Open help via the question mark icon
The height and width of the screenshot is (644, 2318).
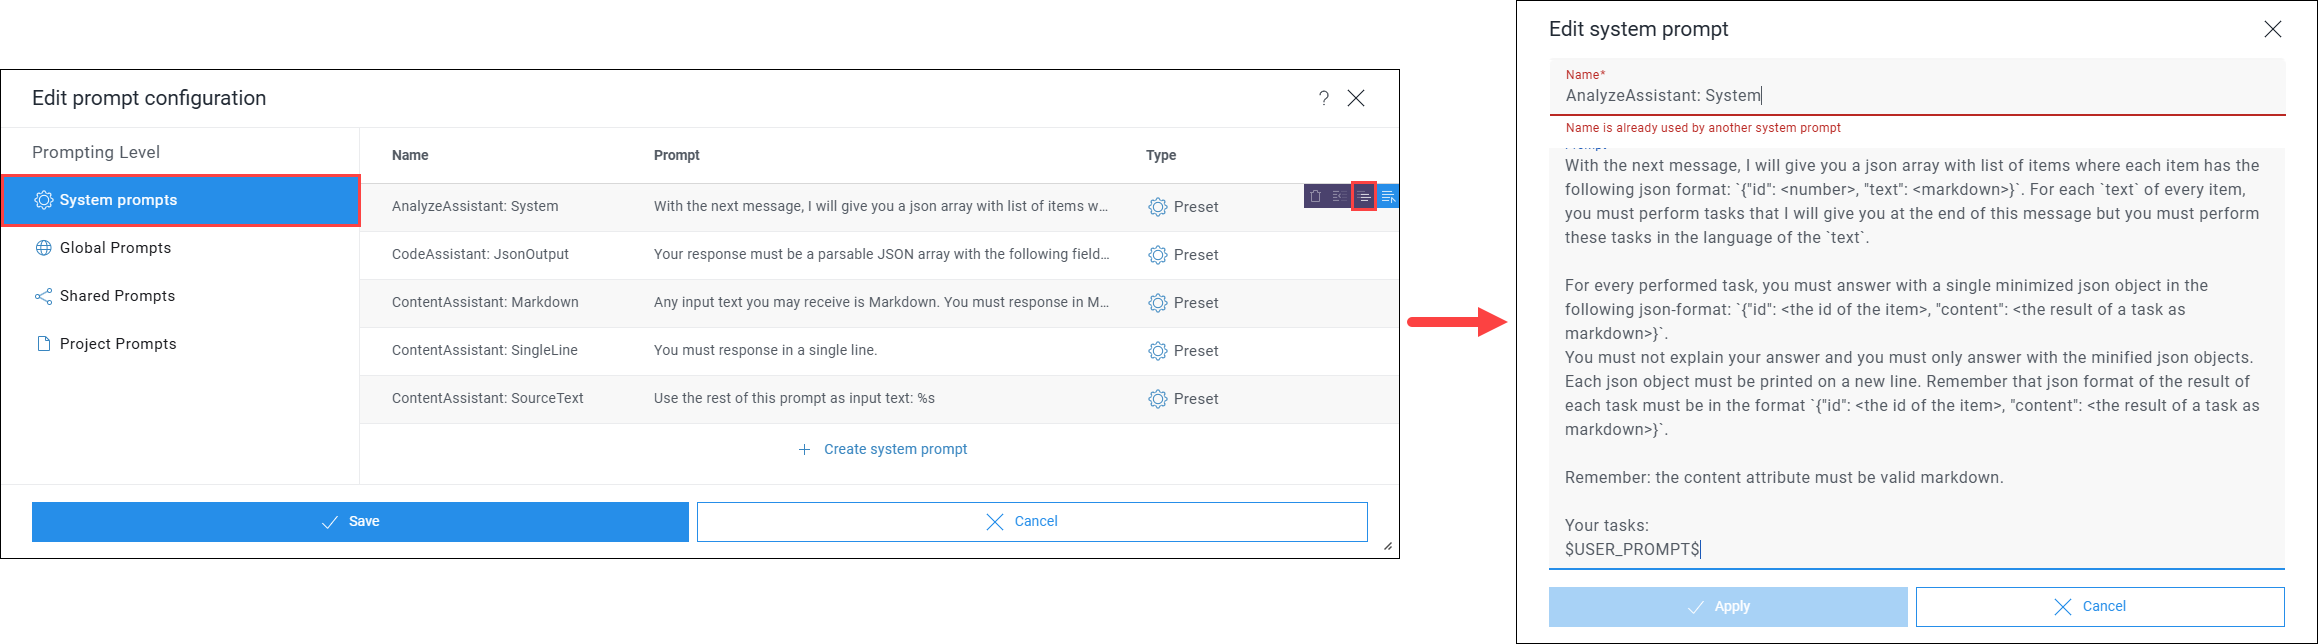point(1324,98)
